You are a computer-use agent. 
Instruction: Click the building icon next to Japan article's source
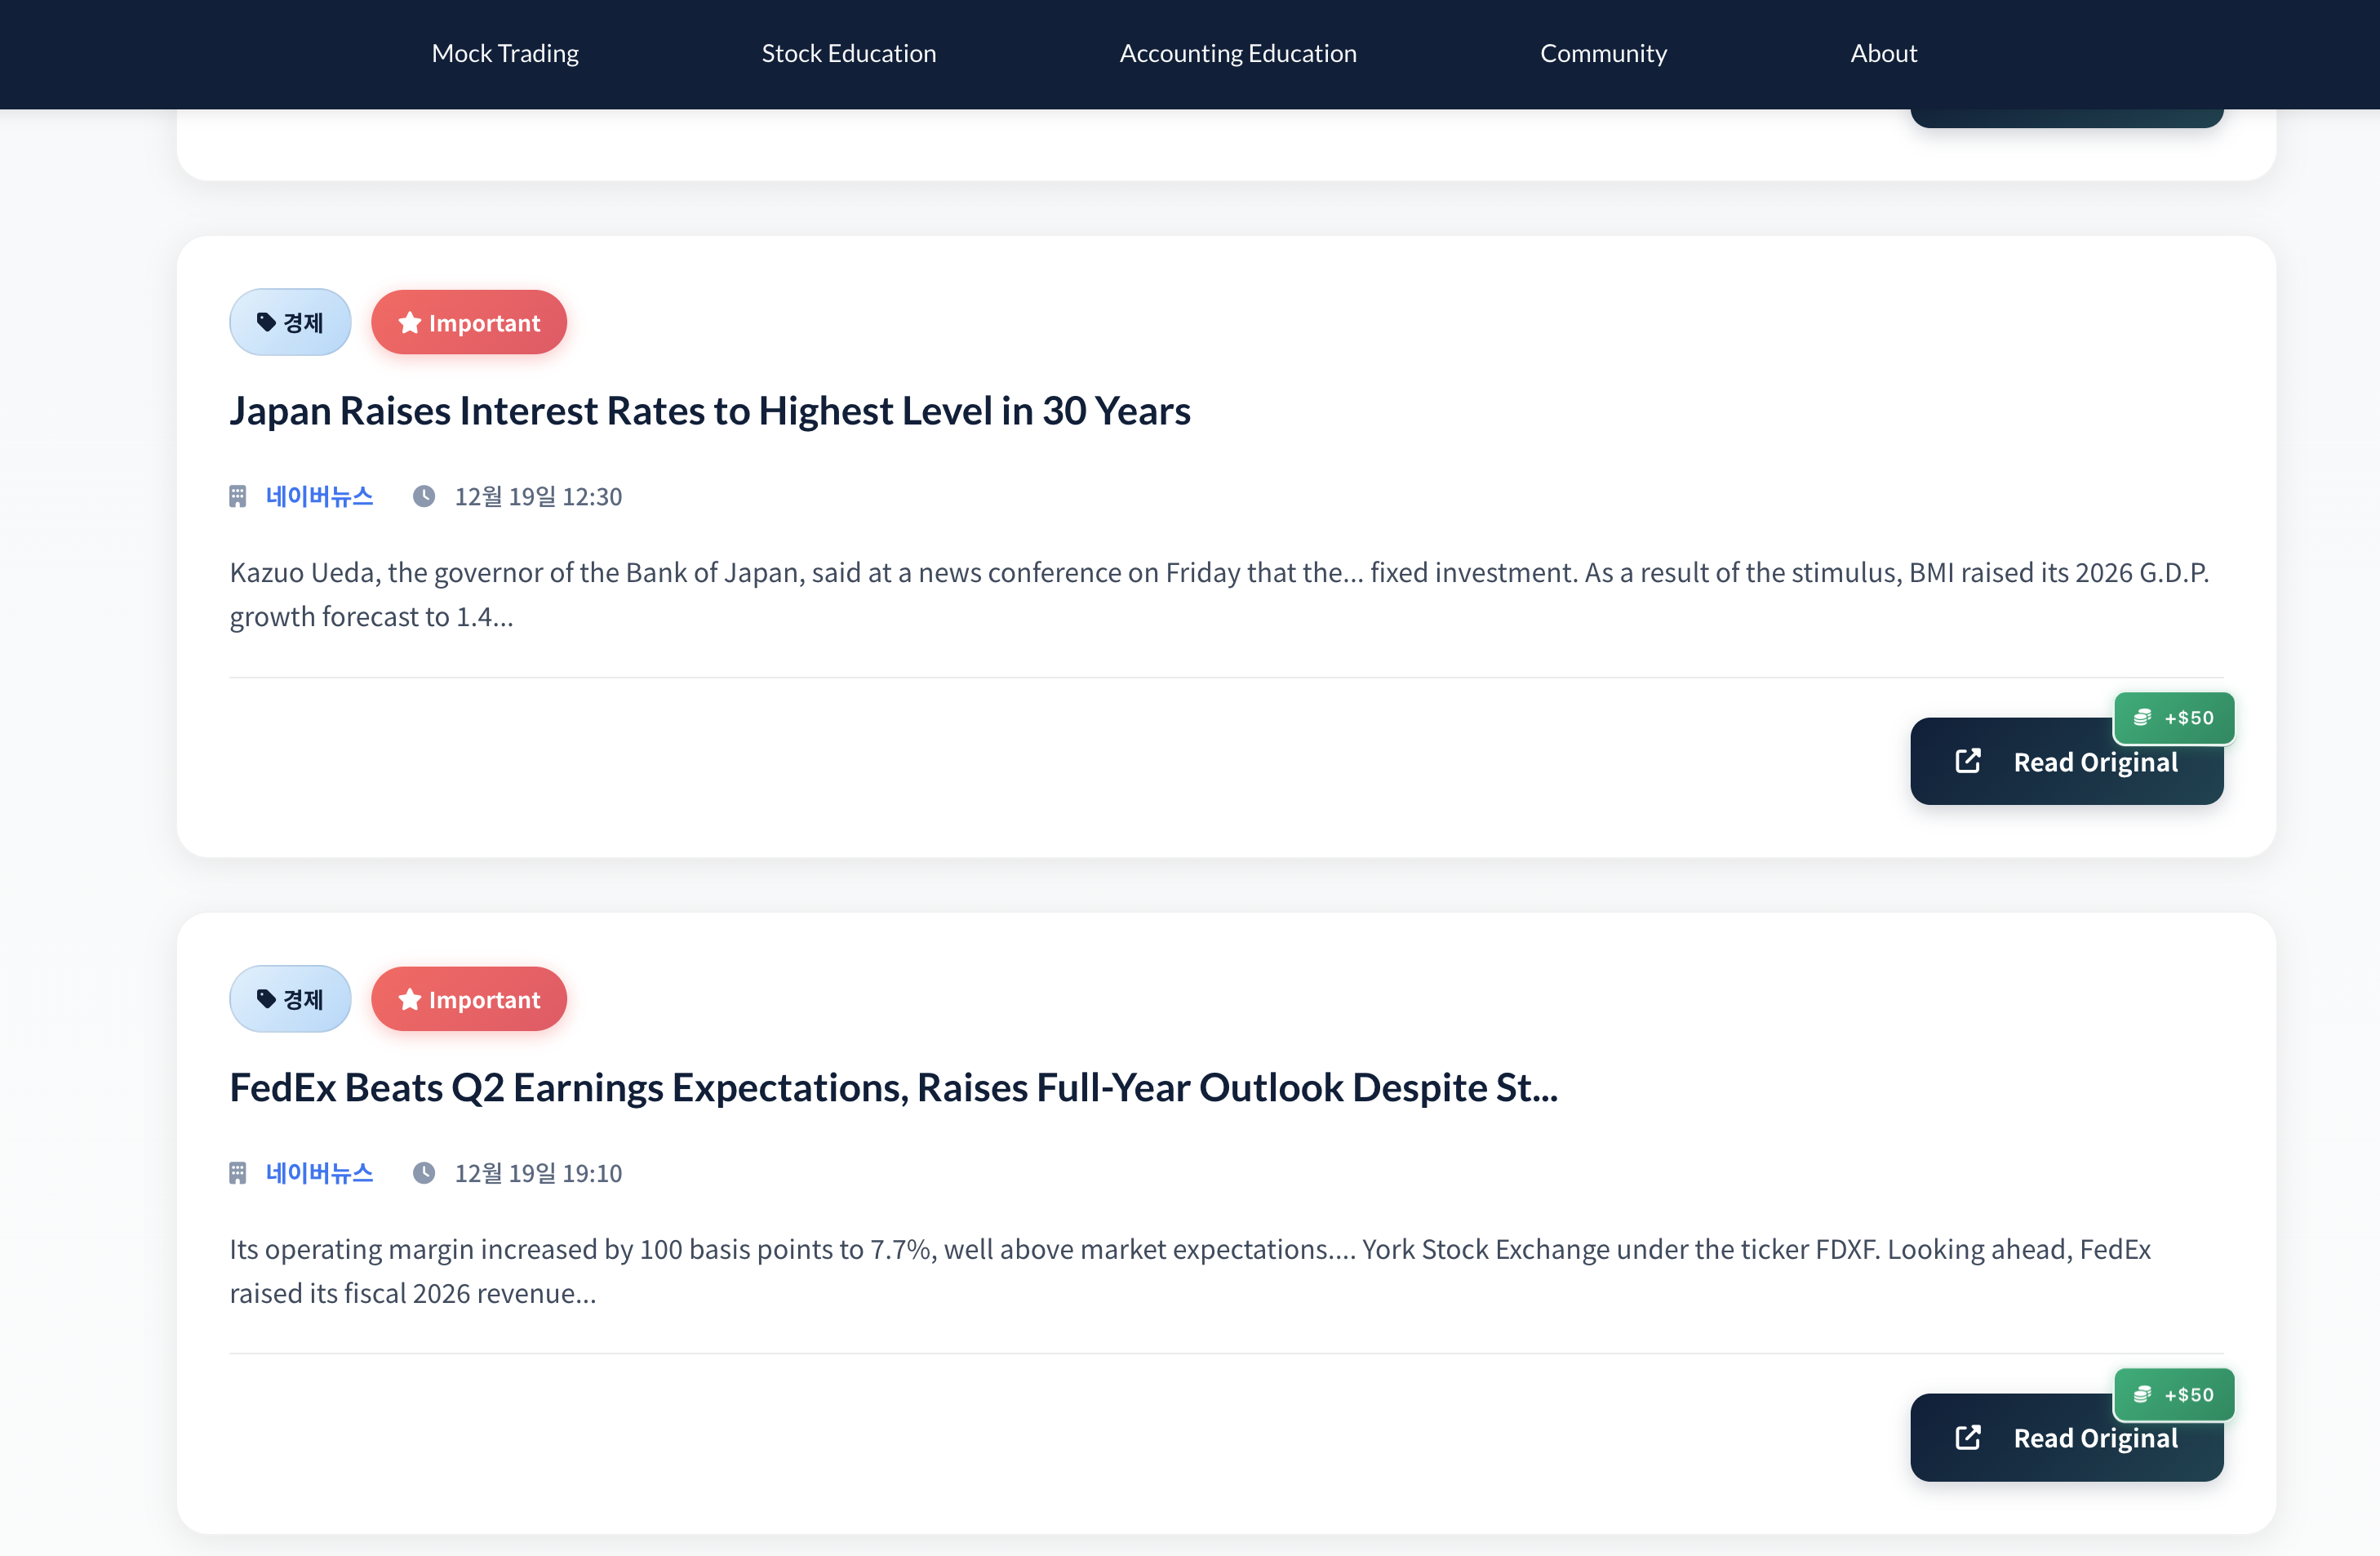coord(238,496)
